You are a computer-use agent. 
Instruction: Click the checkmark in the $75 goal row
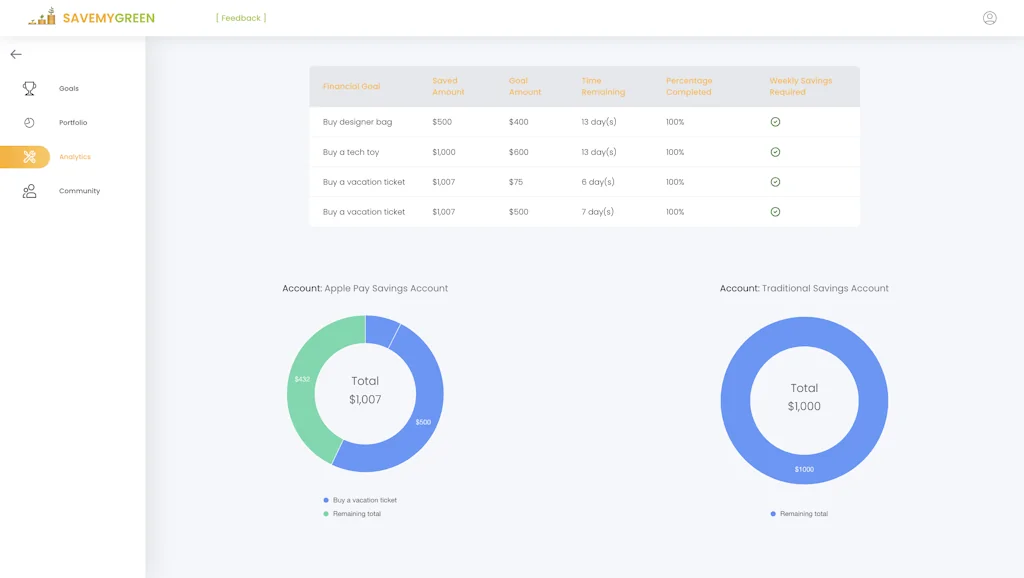pos(775,182)
